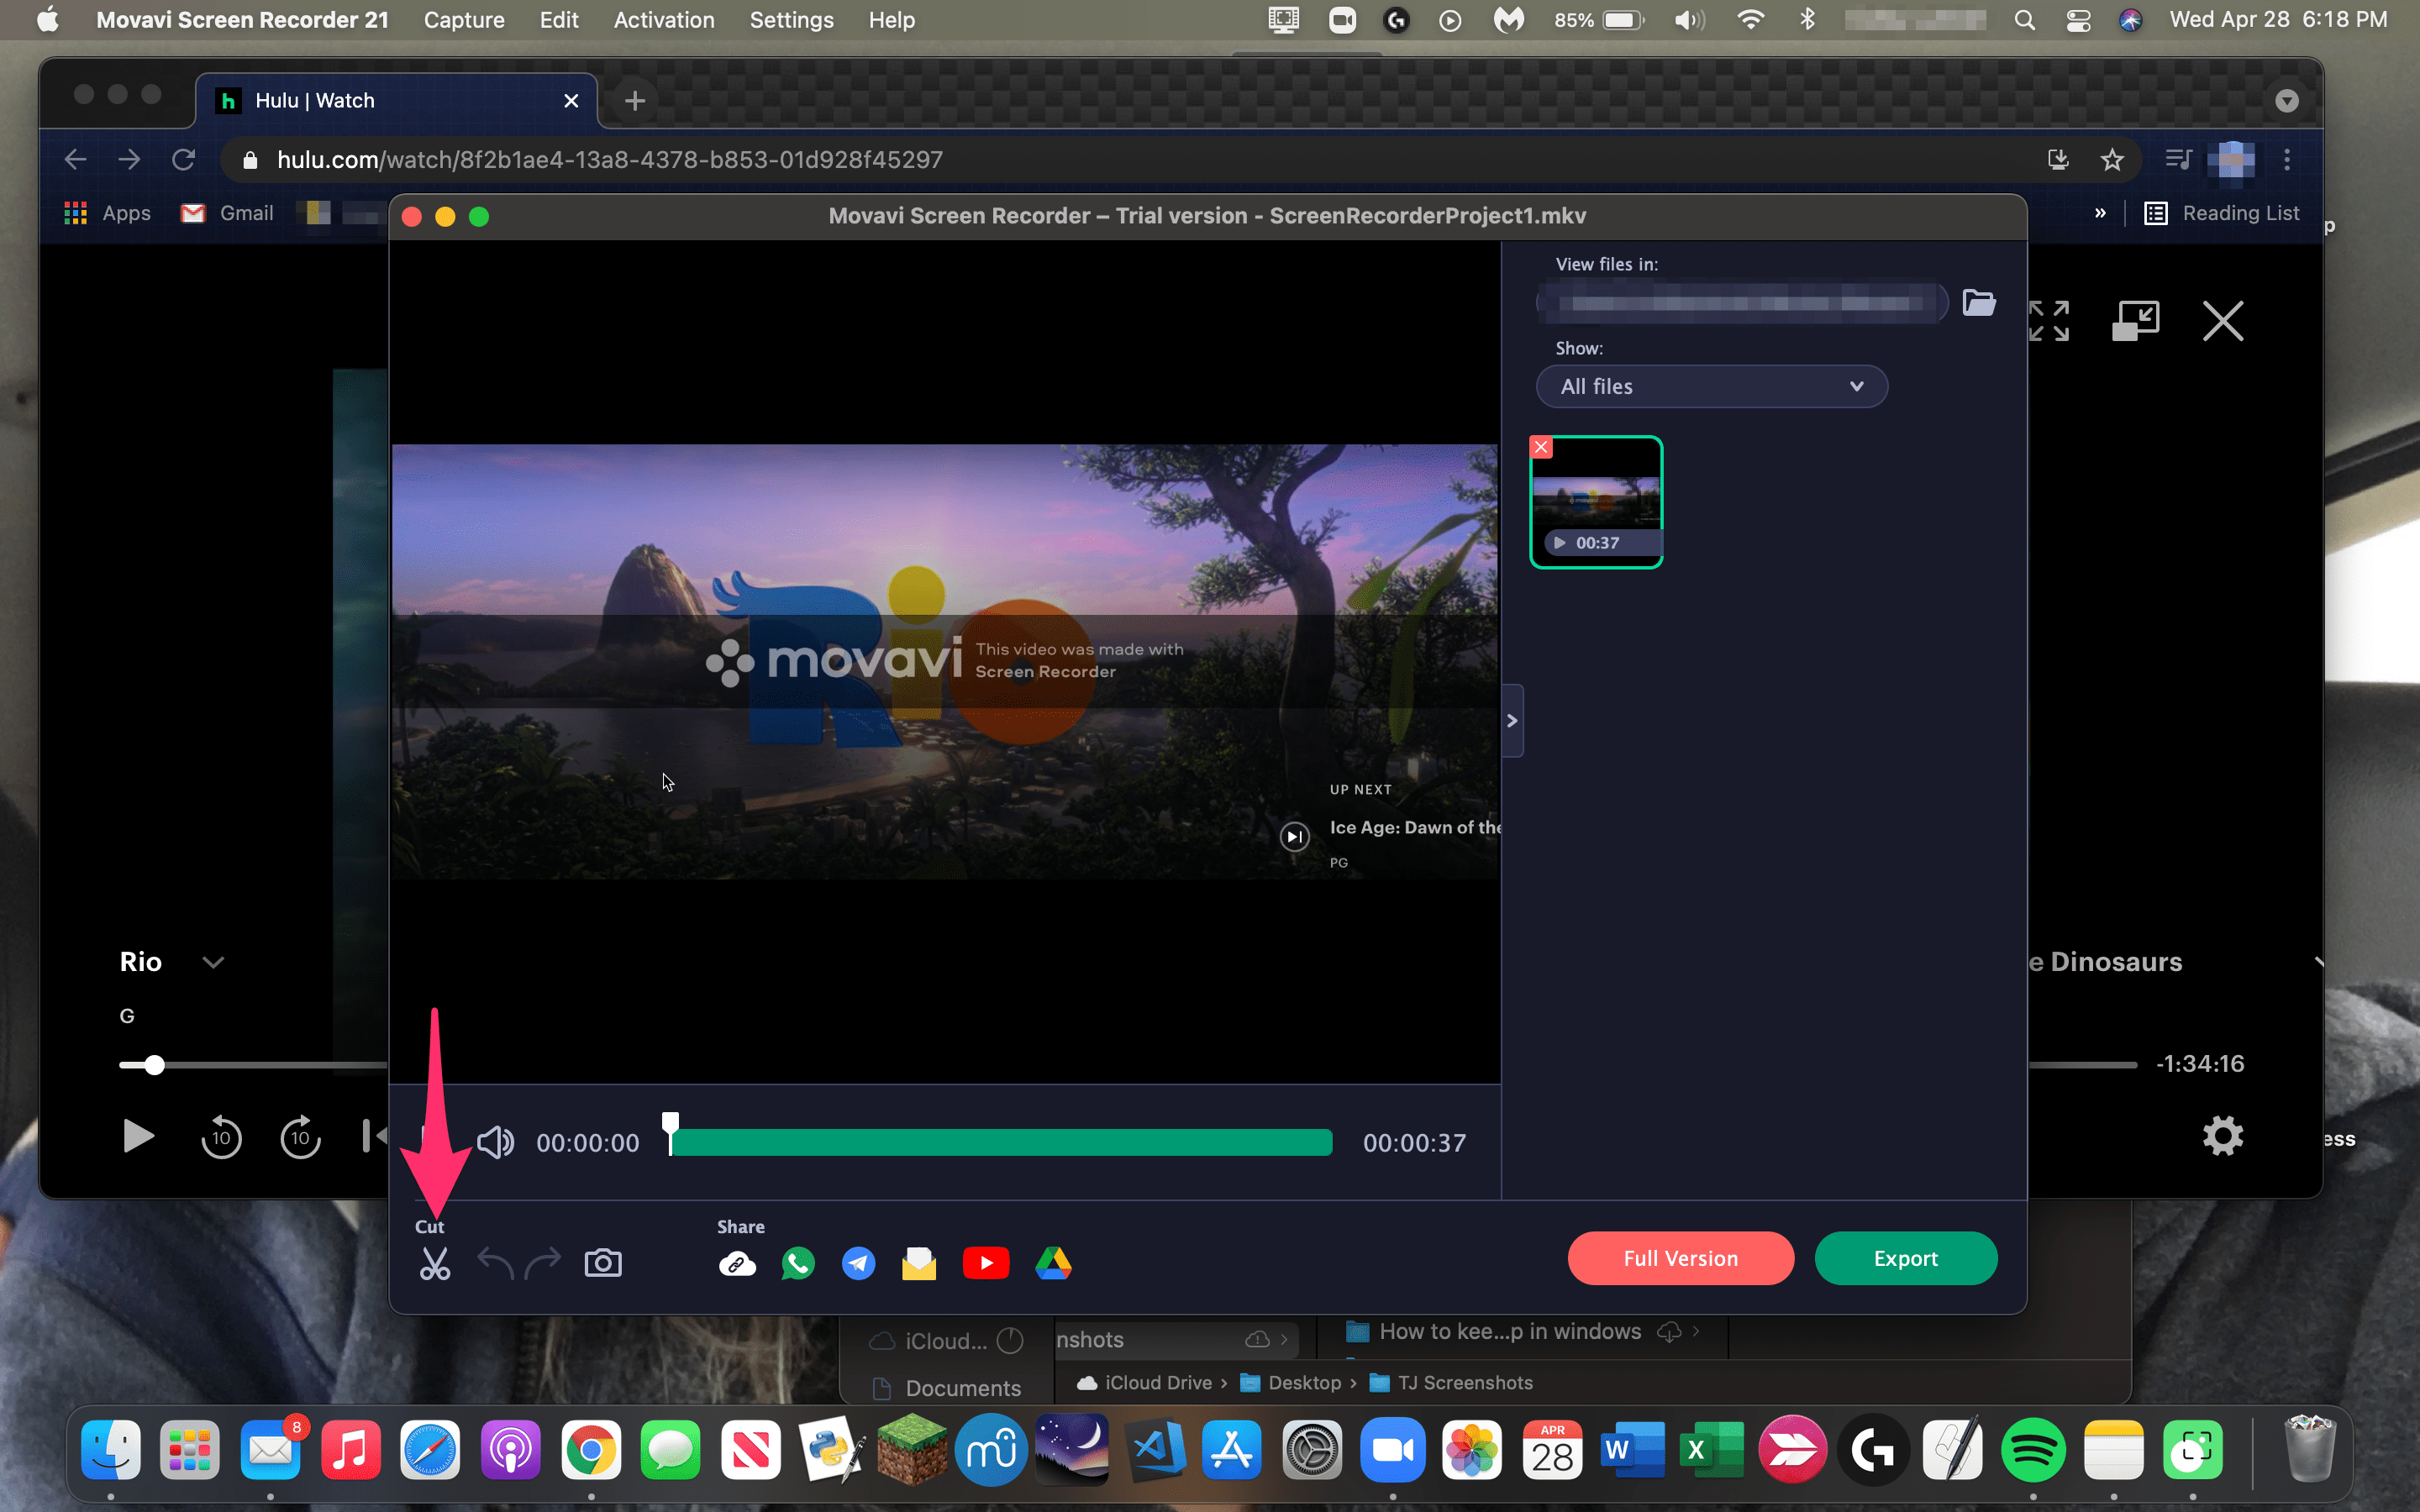Mute the Movavi player volume

[495, 1142]
